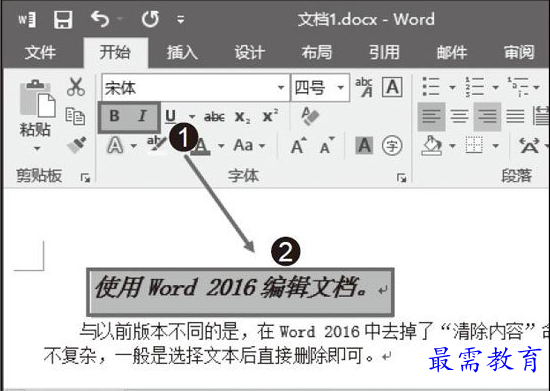Open the underline style dropdown arrow

(x=192, y=116)
